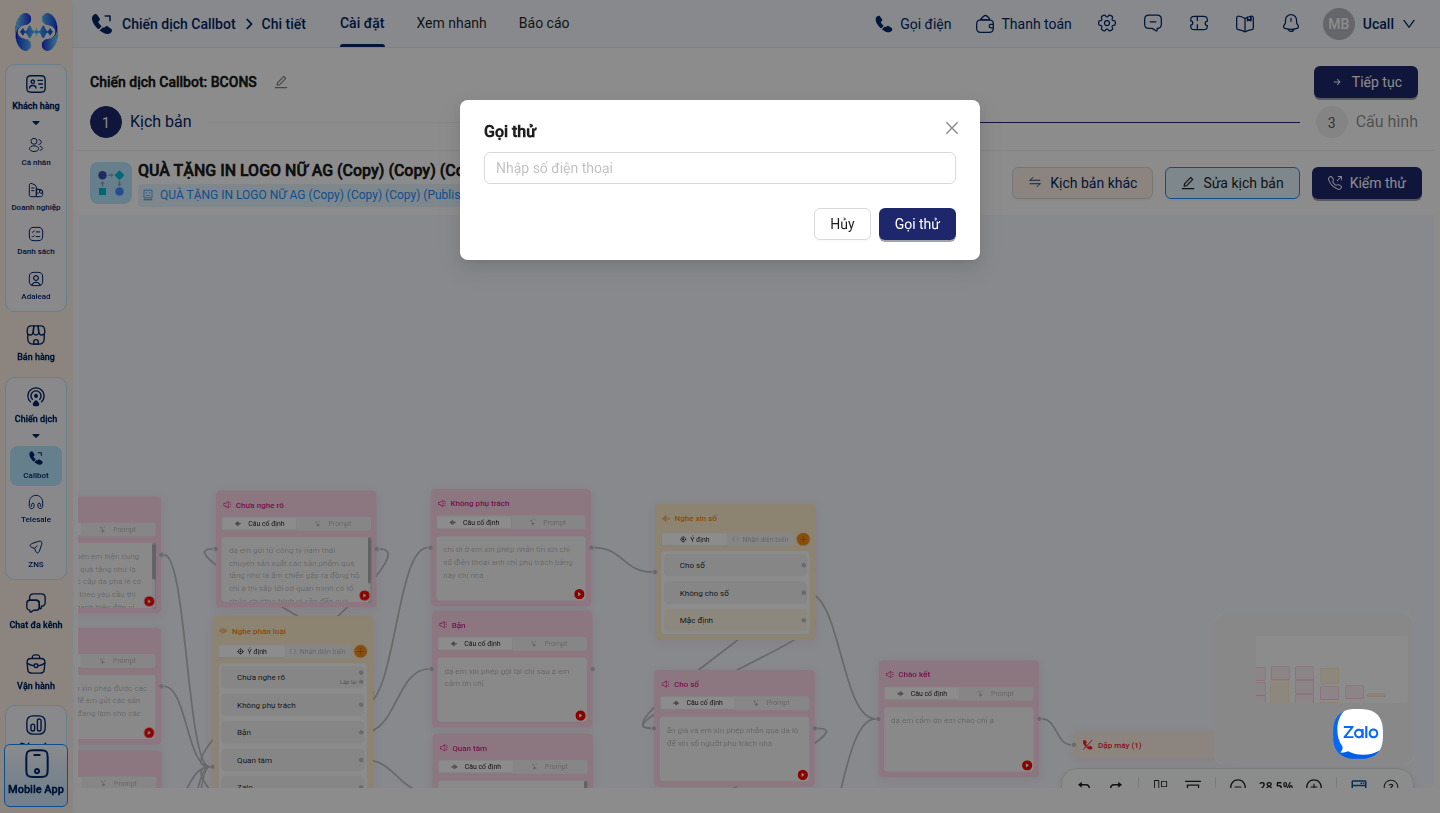Click Chi tiết breadcrumb
Screen dimensions: 1440x813
point(284,23)
